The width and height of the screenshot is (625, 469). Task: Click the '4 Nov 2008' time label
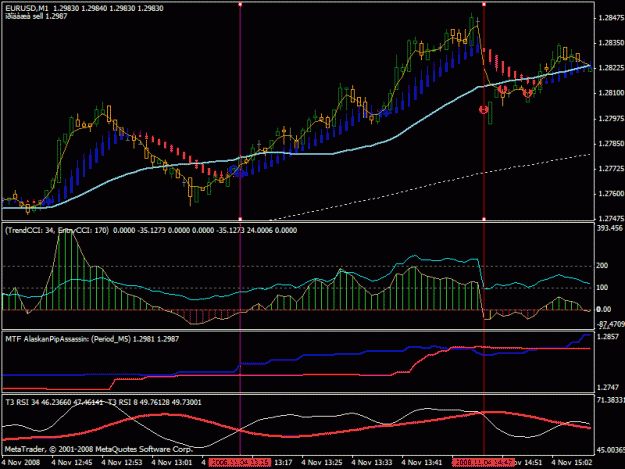21,463
